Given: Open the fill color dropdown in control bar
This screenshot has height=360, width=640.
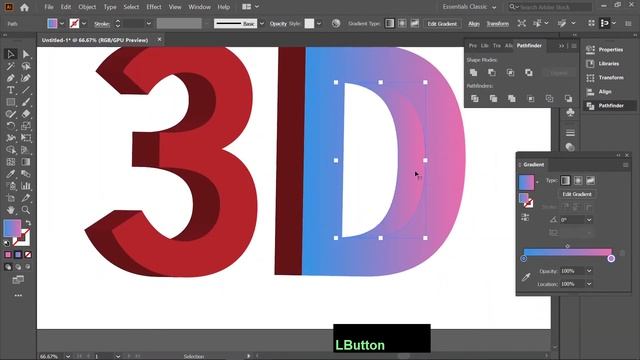Looking at the screenshot, I should (x=62, y=24).
